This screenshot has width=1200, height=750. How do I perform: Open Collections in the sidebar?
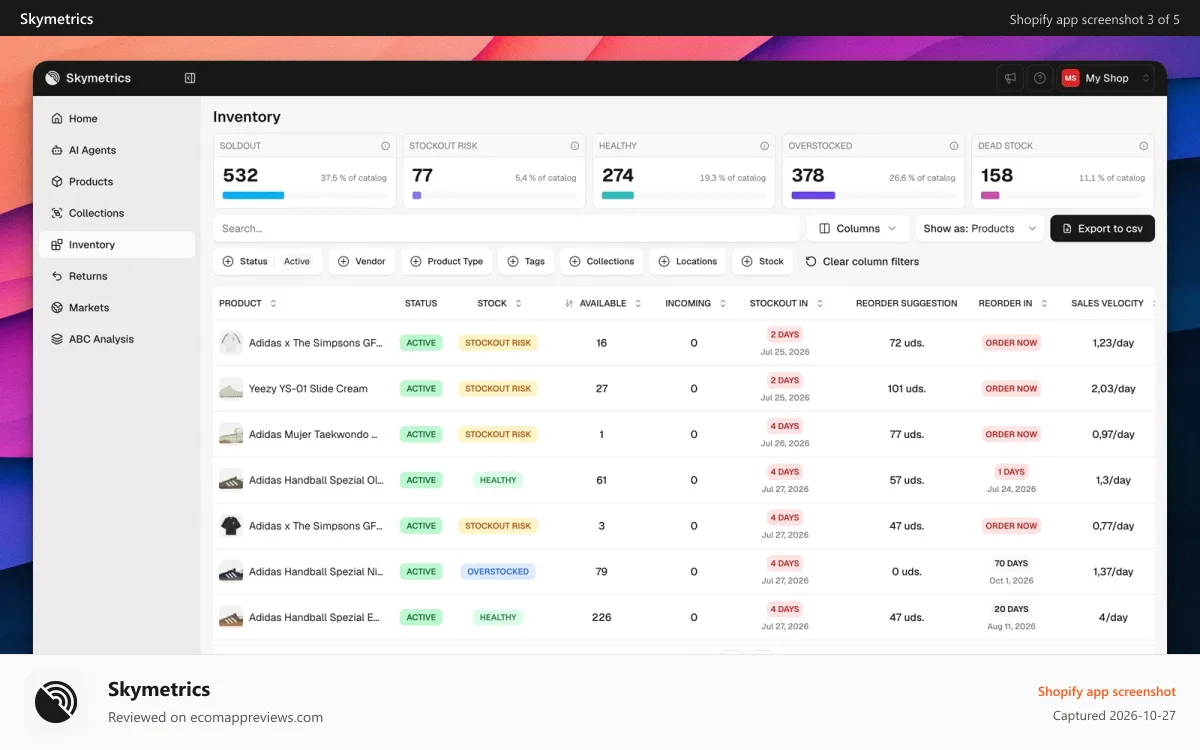coord(117,213)
